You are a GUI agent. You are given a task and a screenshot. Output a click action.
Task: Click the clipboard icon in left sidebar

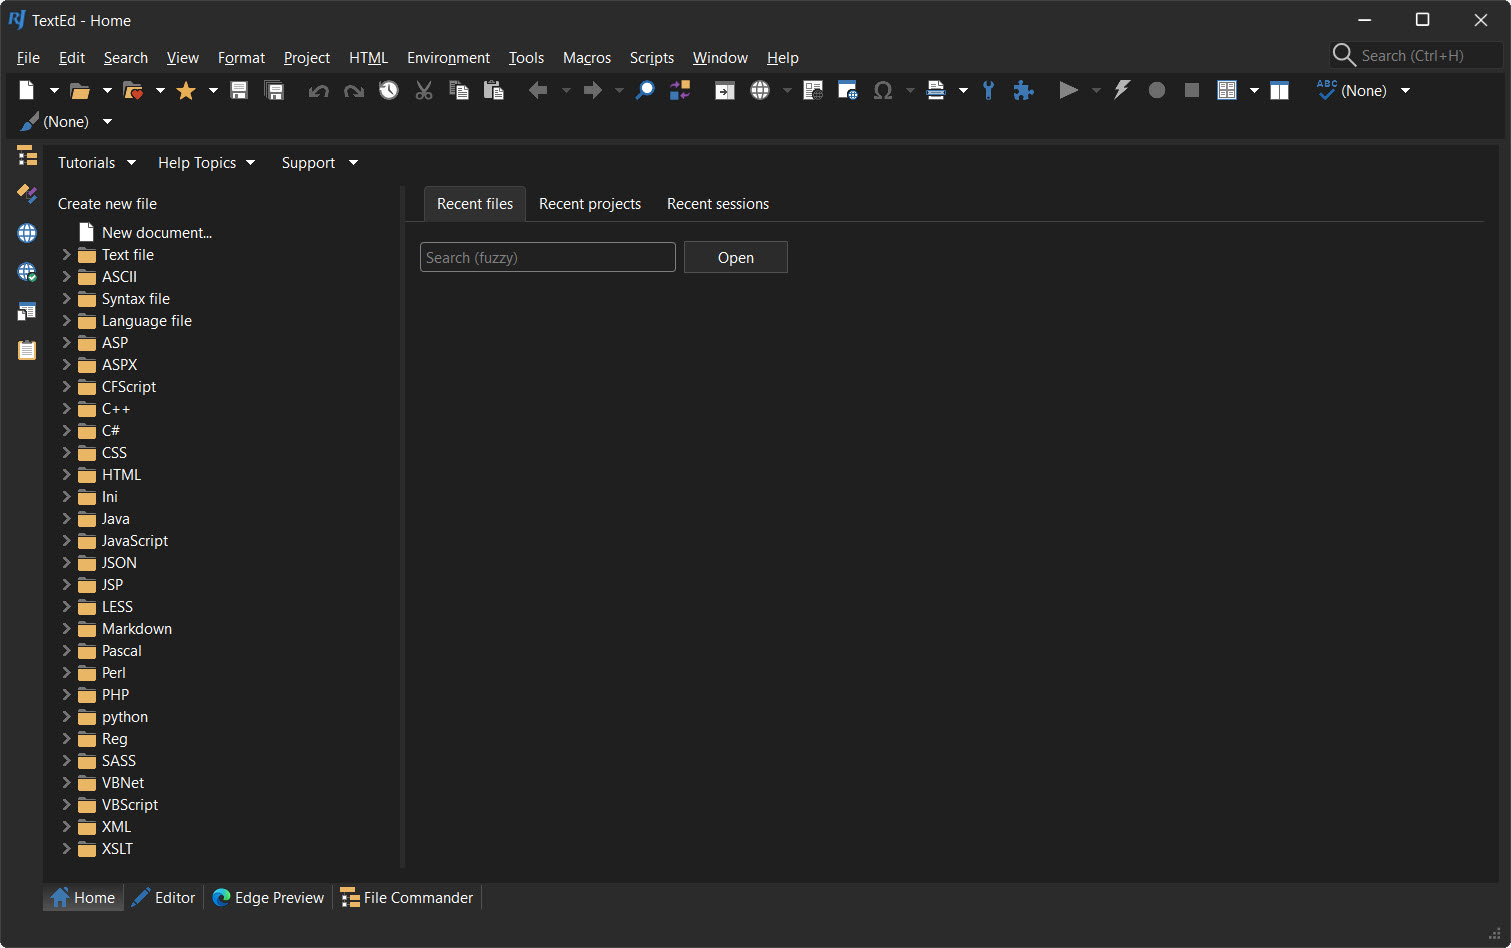coord(27,350)
